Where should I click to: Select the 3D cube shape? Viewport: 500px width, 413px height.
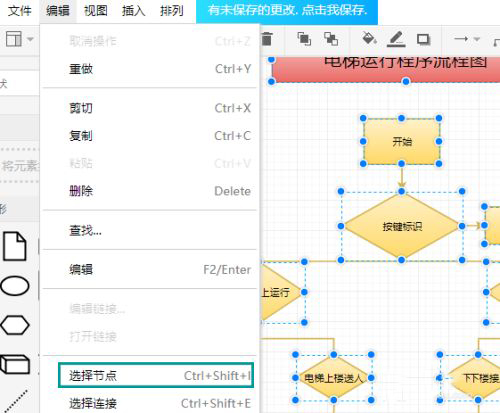[x=15, y=364]
